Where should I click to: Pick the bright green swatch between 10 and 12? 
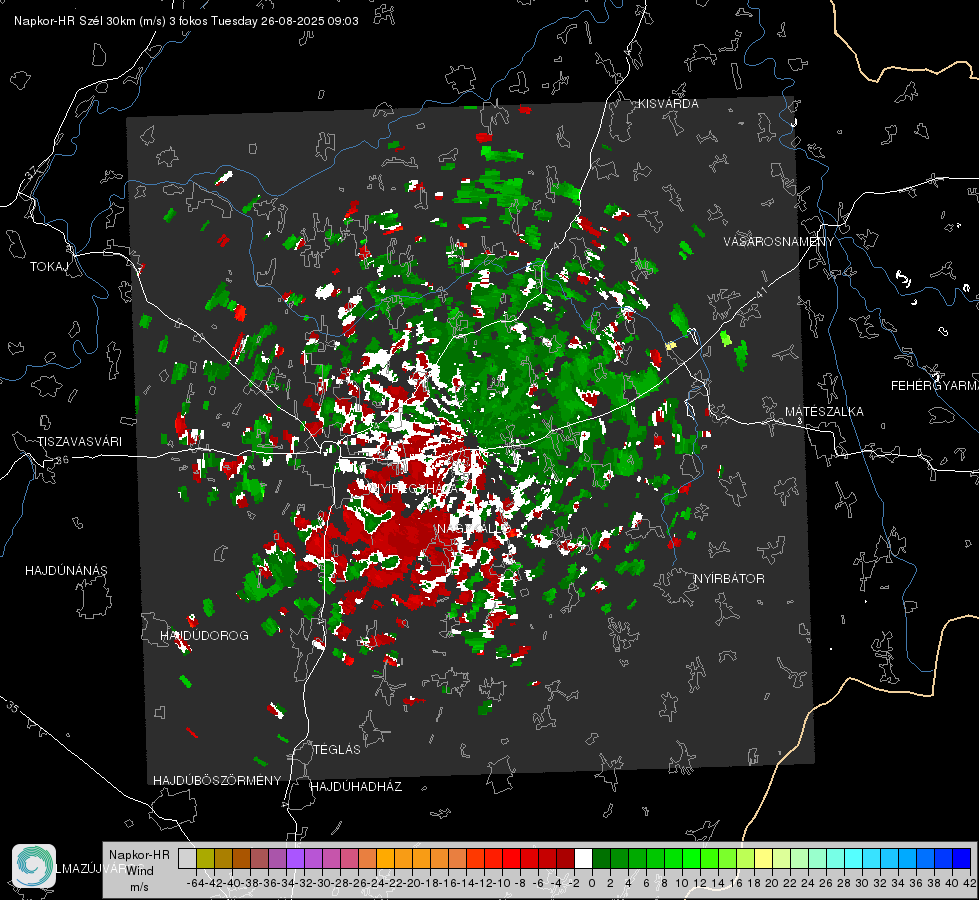[x=691, y=858]
